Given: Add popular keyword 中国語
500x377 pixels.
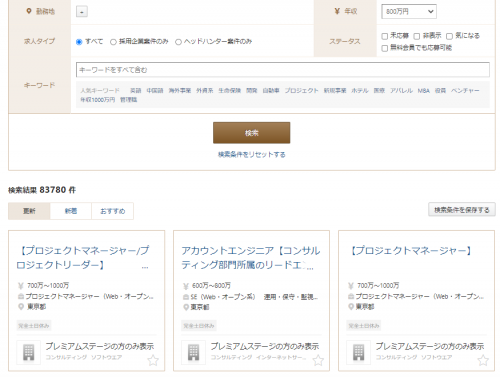Looking at the screenshot, I should [x=155, y=91].
